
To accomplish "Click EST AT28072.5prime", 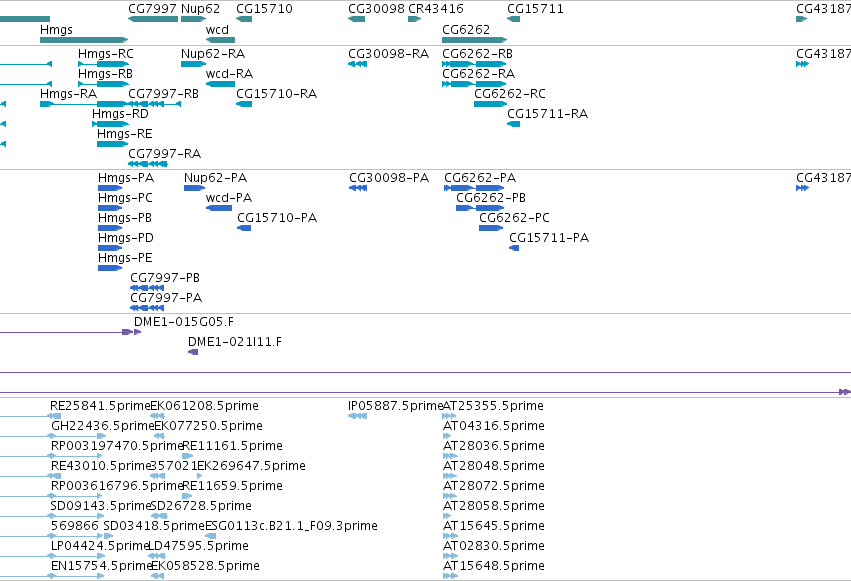I will pos(450,496).
